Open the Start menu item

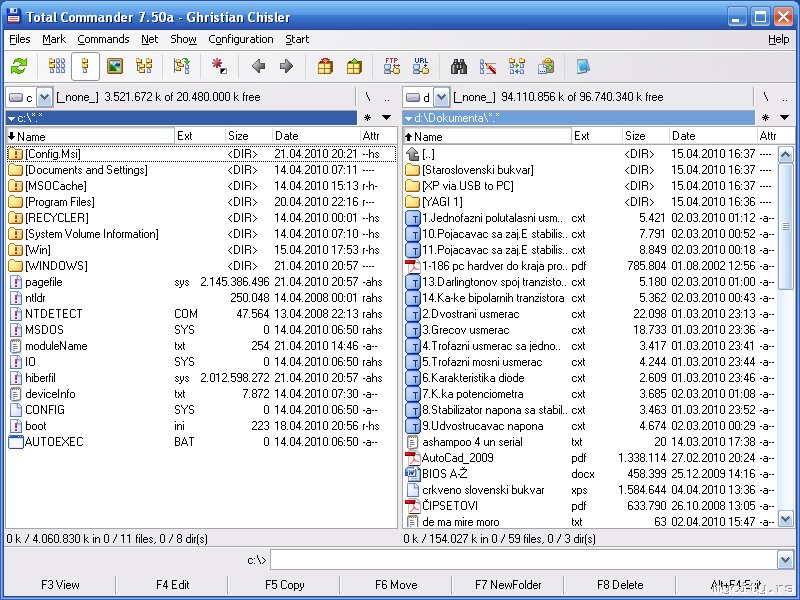(x=297, y=39)
